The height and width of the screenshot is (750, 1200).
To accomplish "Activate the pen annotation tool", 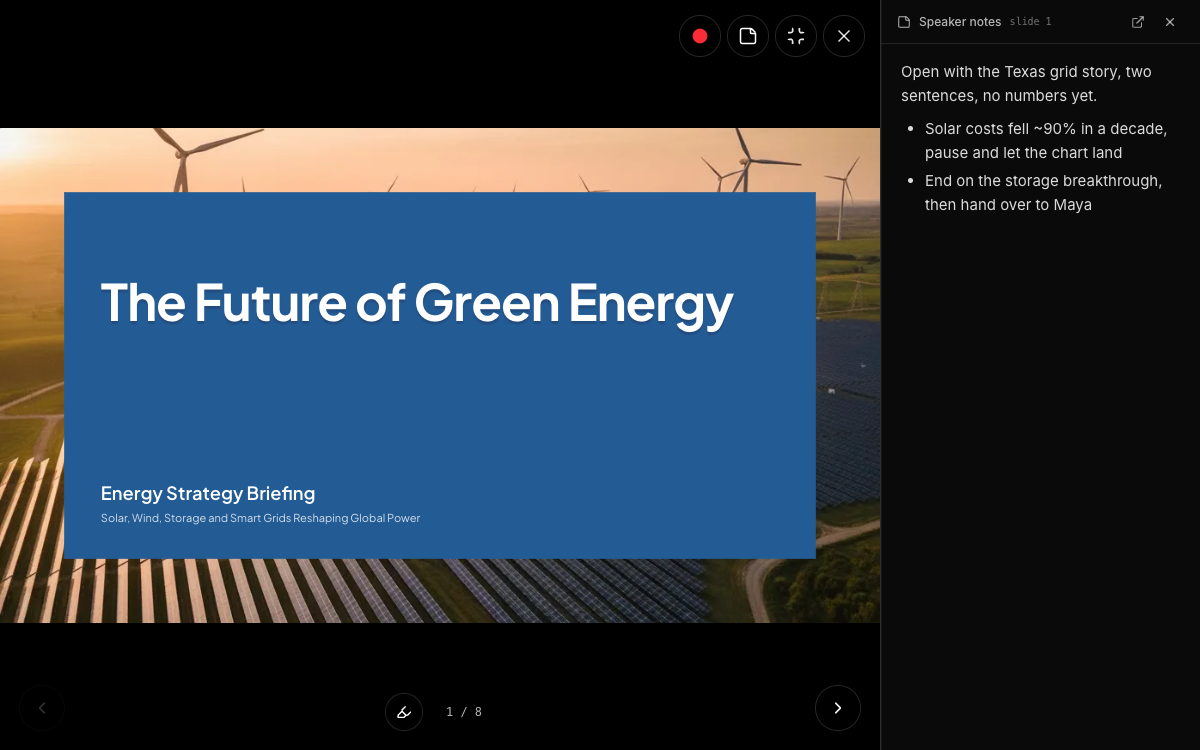I will point(404,712).
